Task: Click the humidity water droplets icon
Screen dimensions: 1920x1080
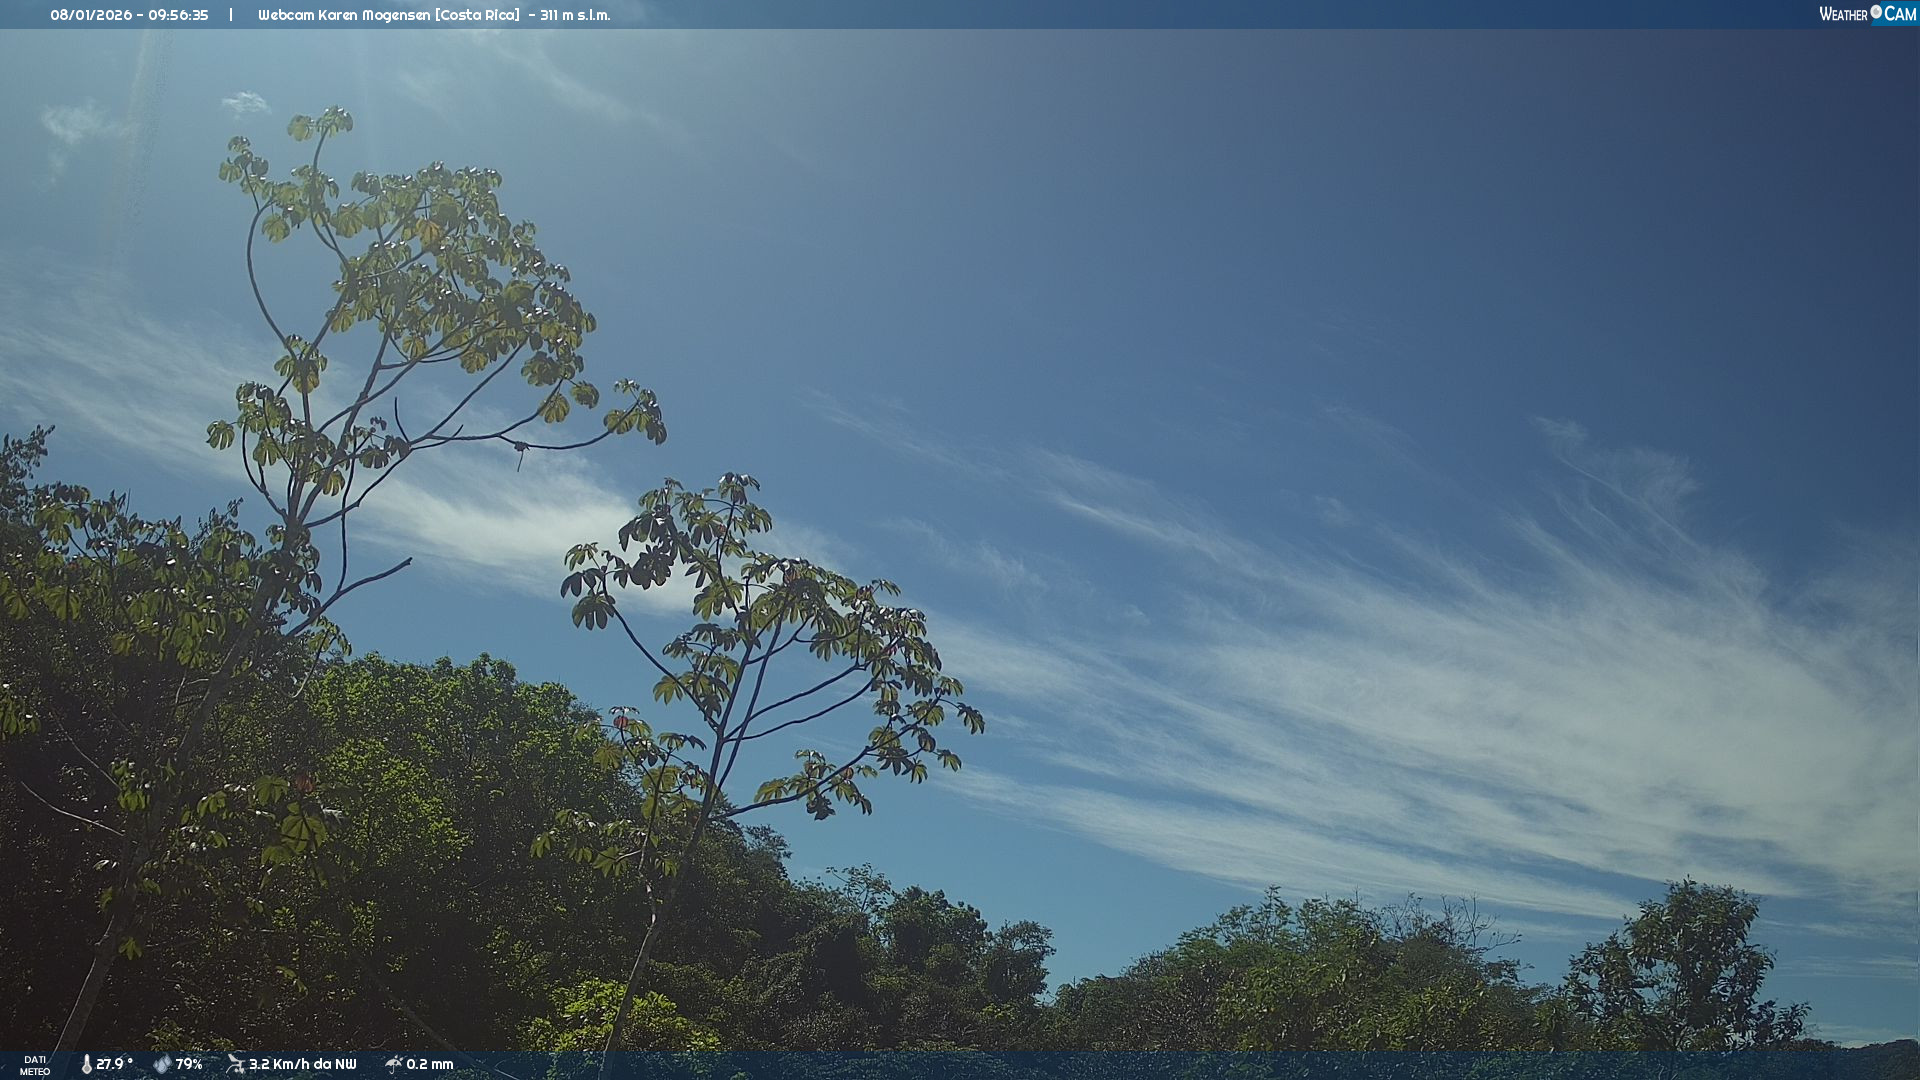Action: coord(162,1064)
